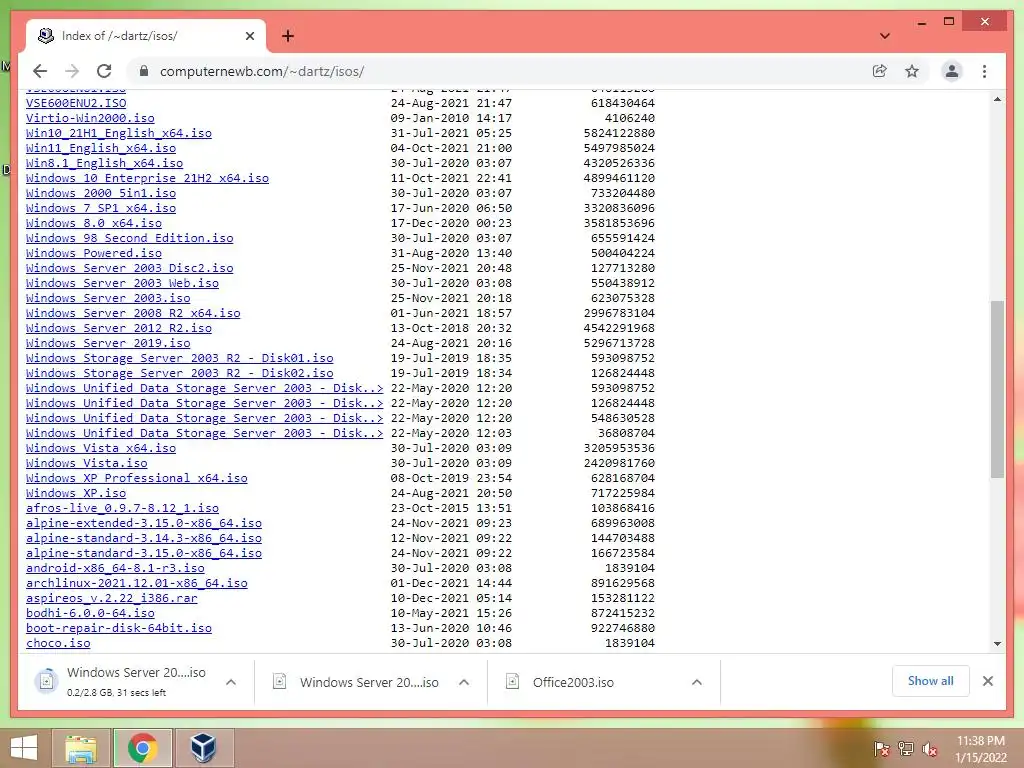Click aspireos_v.2.22_i386.rar link
This screenshot has height=768, width=1024.
point(112,599)
